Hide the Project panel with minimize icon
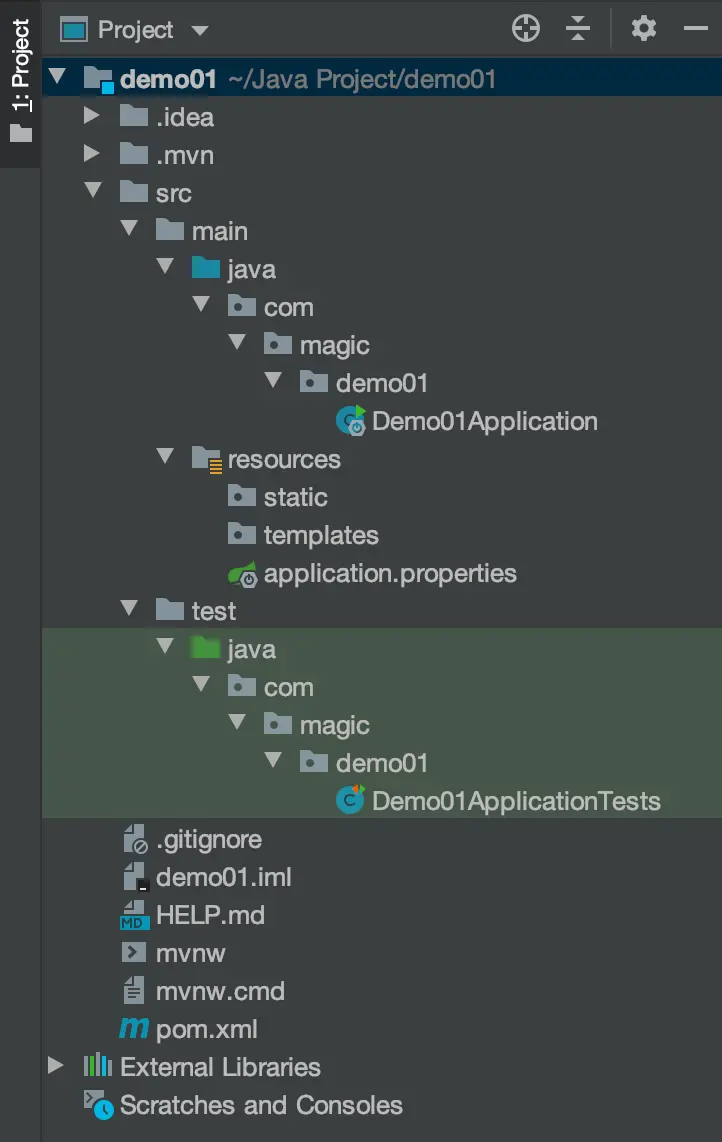This screenshot has width=722, height=1142. 696,29
